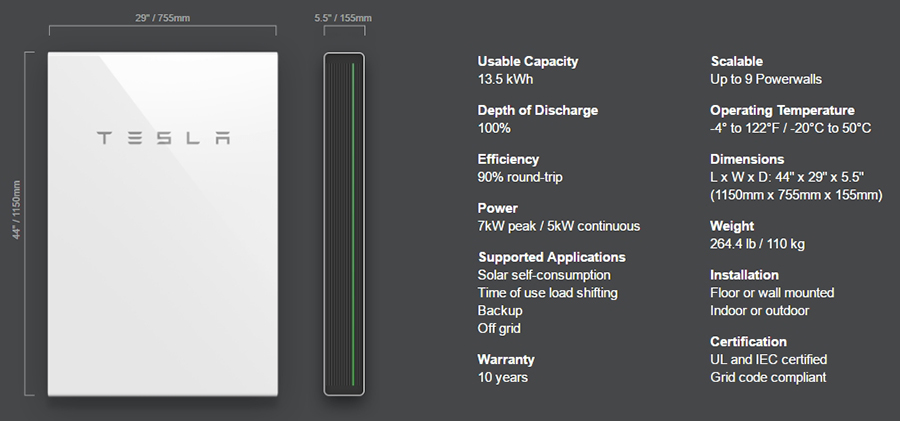Click the 90% round-trip value

point(520,177)
